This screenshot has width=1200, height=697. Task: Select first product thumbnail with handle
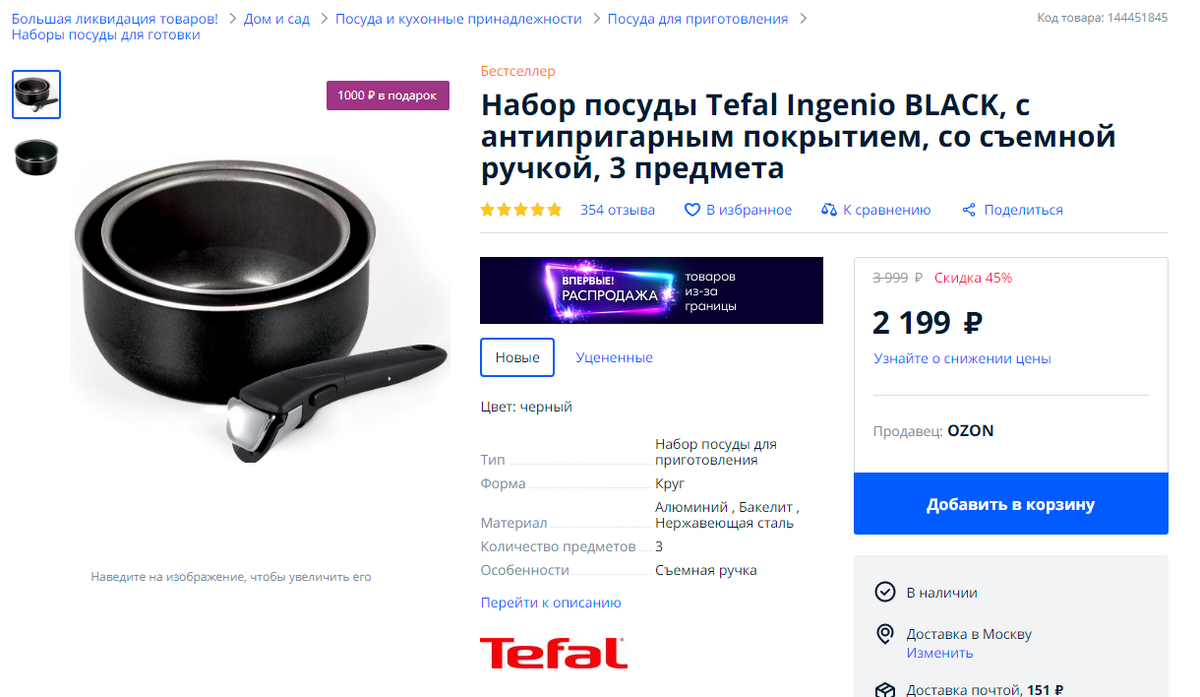tap(36, 94)
